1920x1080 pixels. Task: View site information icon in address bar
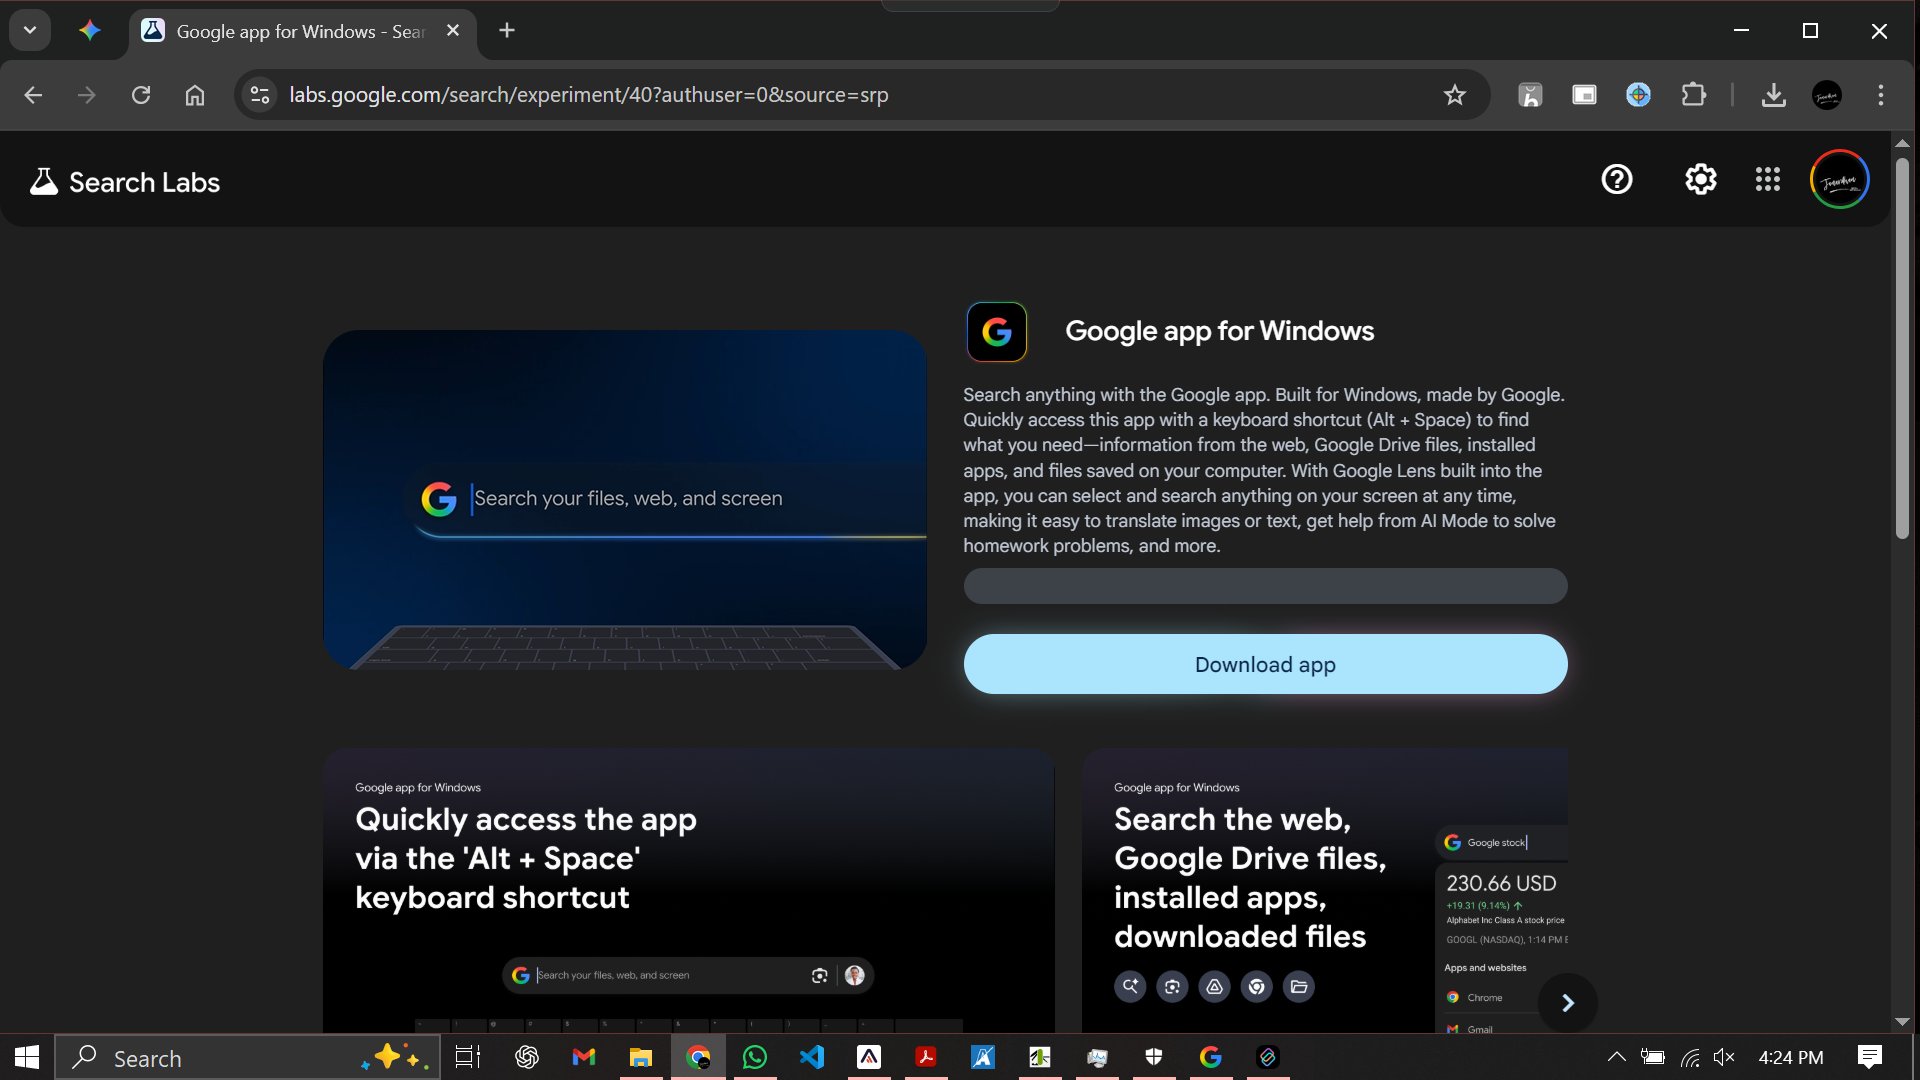[x=260, y=95]
